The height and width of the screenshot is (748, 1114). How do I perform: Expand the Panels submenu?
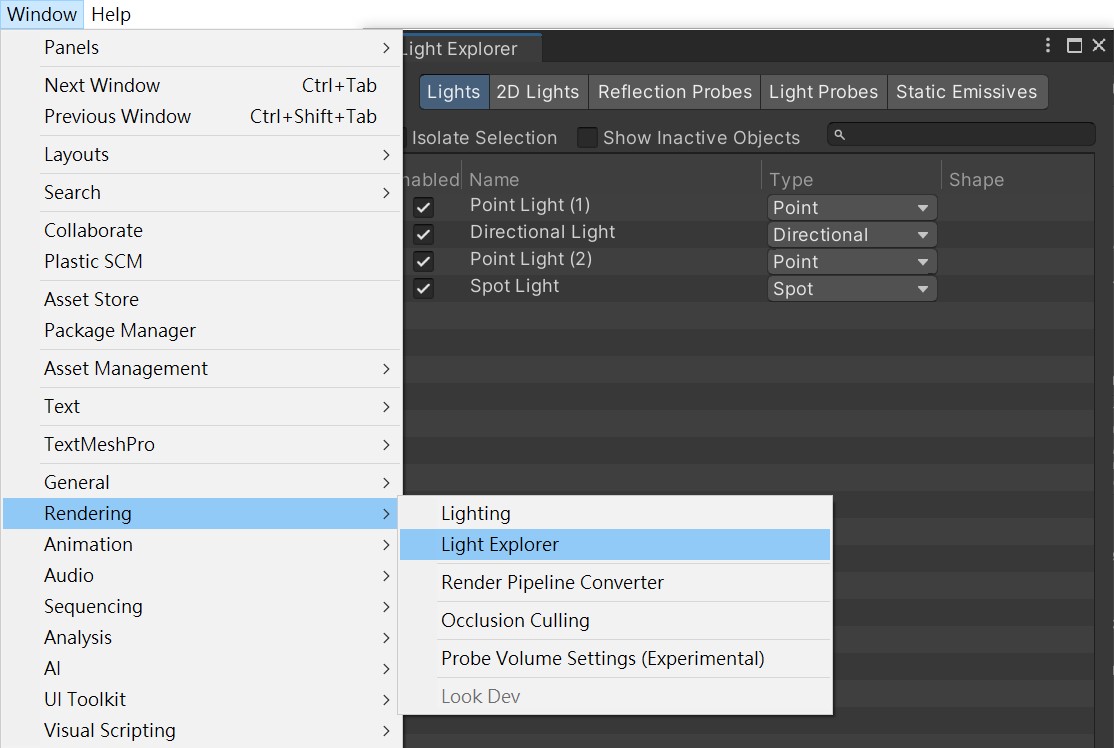pos(386,47)
